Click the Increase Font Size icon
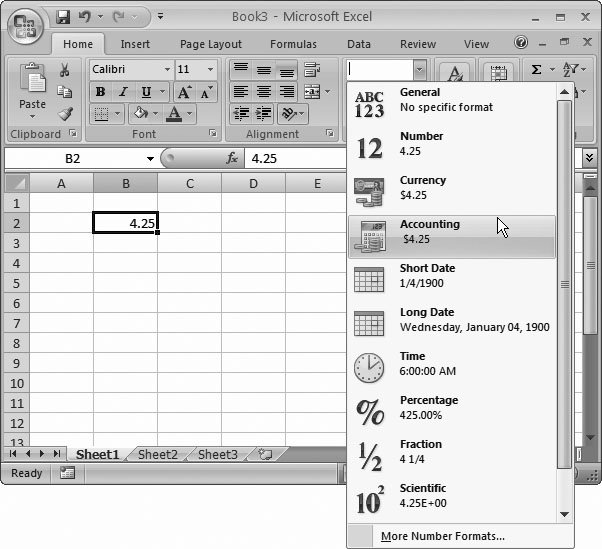602x549 pixels. [185, 92]
